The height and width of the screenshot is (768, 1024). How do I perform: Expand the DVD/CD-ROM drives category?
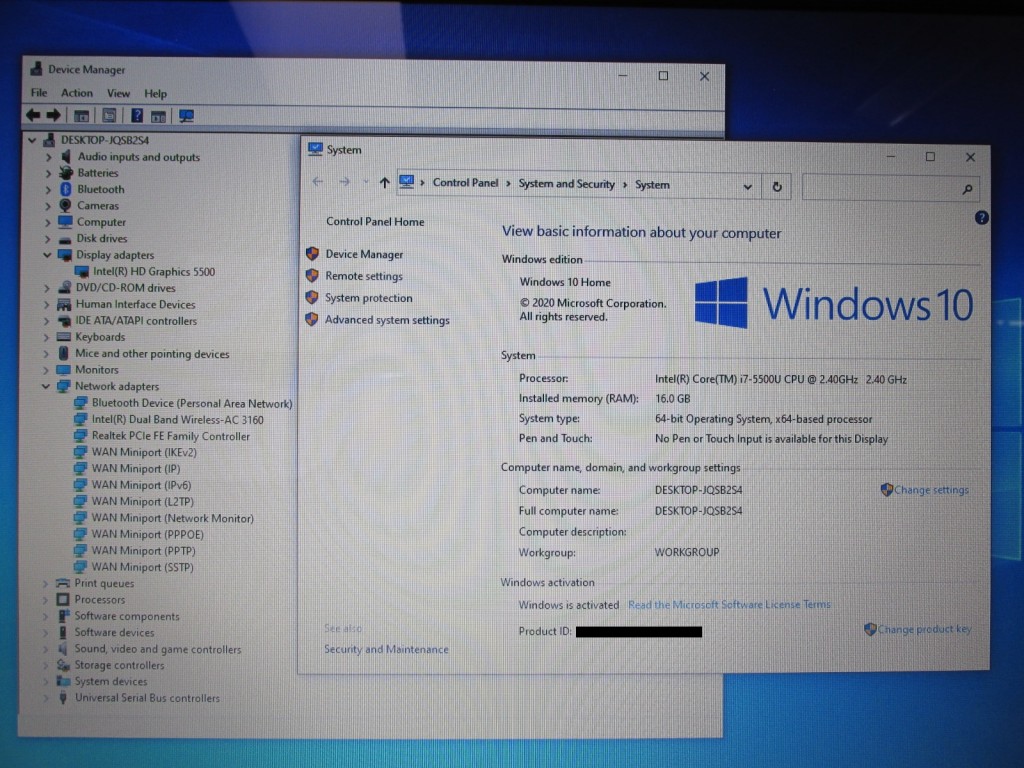pos(47,287)
